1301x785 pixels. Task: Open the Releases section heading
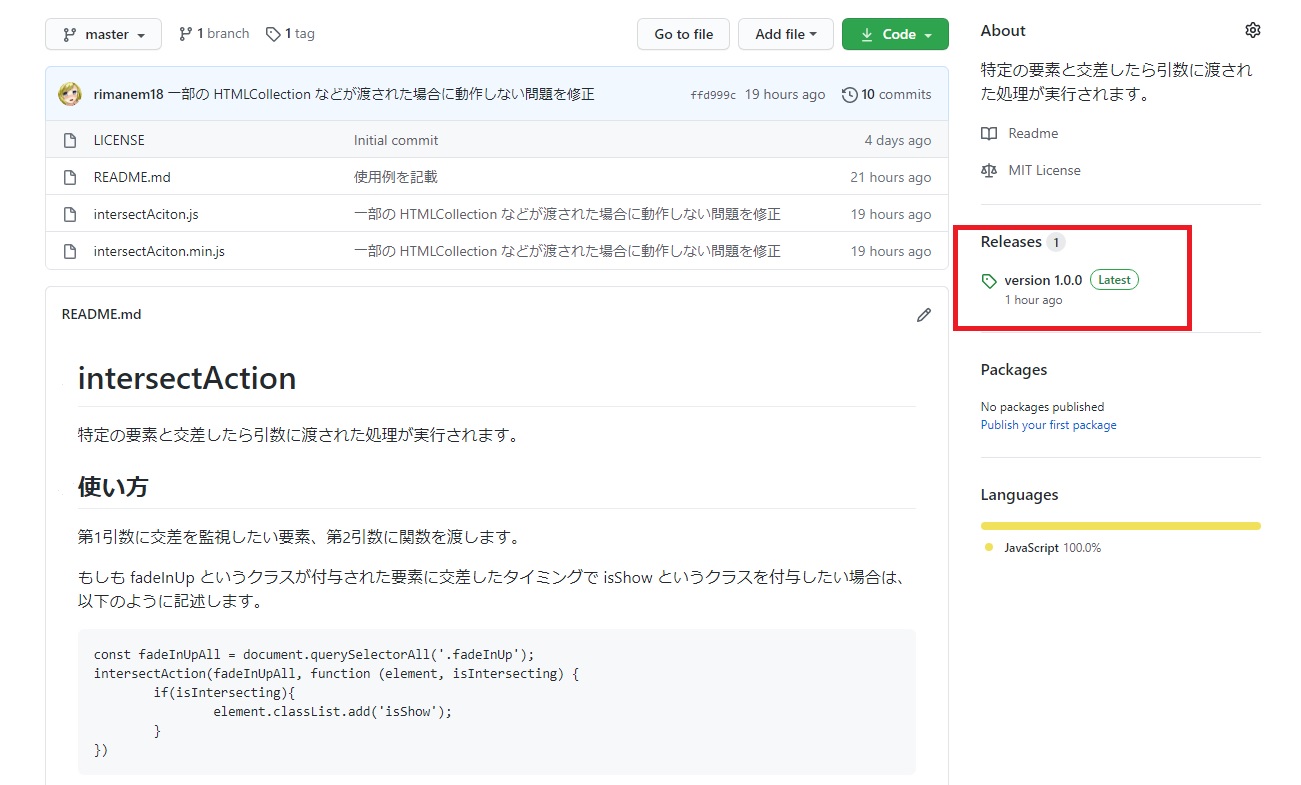coord(1011,242)
